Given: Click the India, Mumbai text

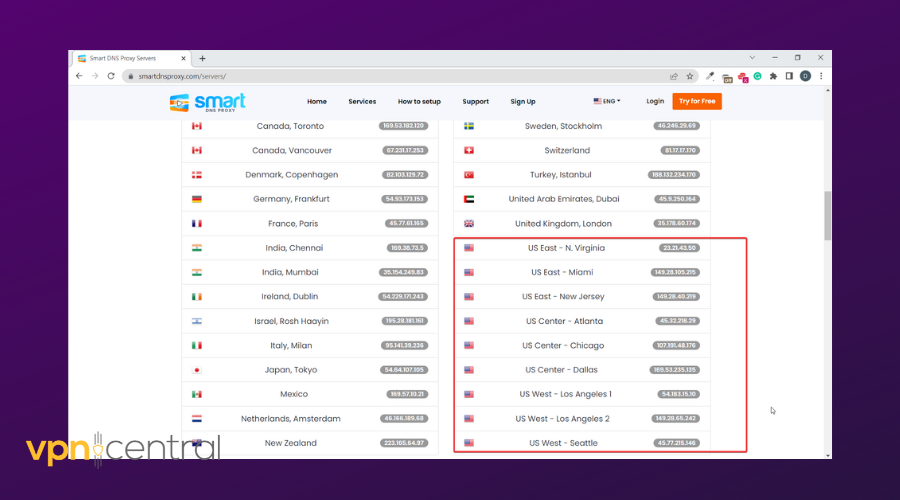Looking at the screenshot, I should coord(290,272).
